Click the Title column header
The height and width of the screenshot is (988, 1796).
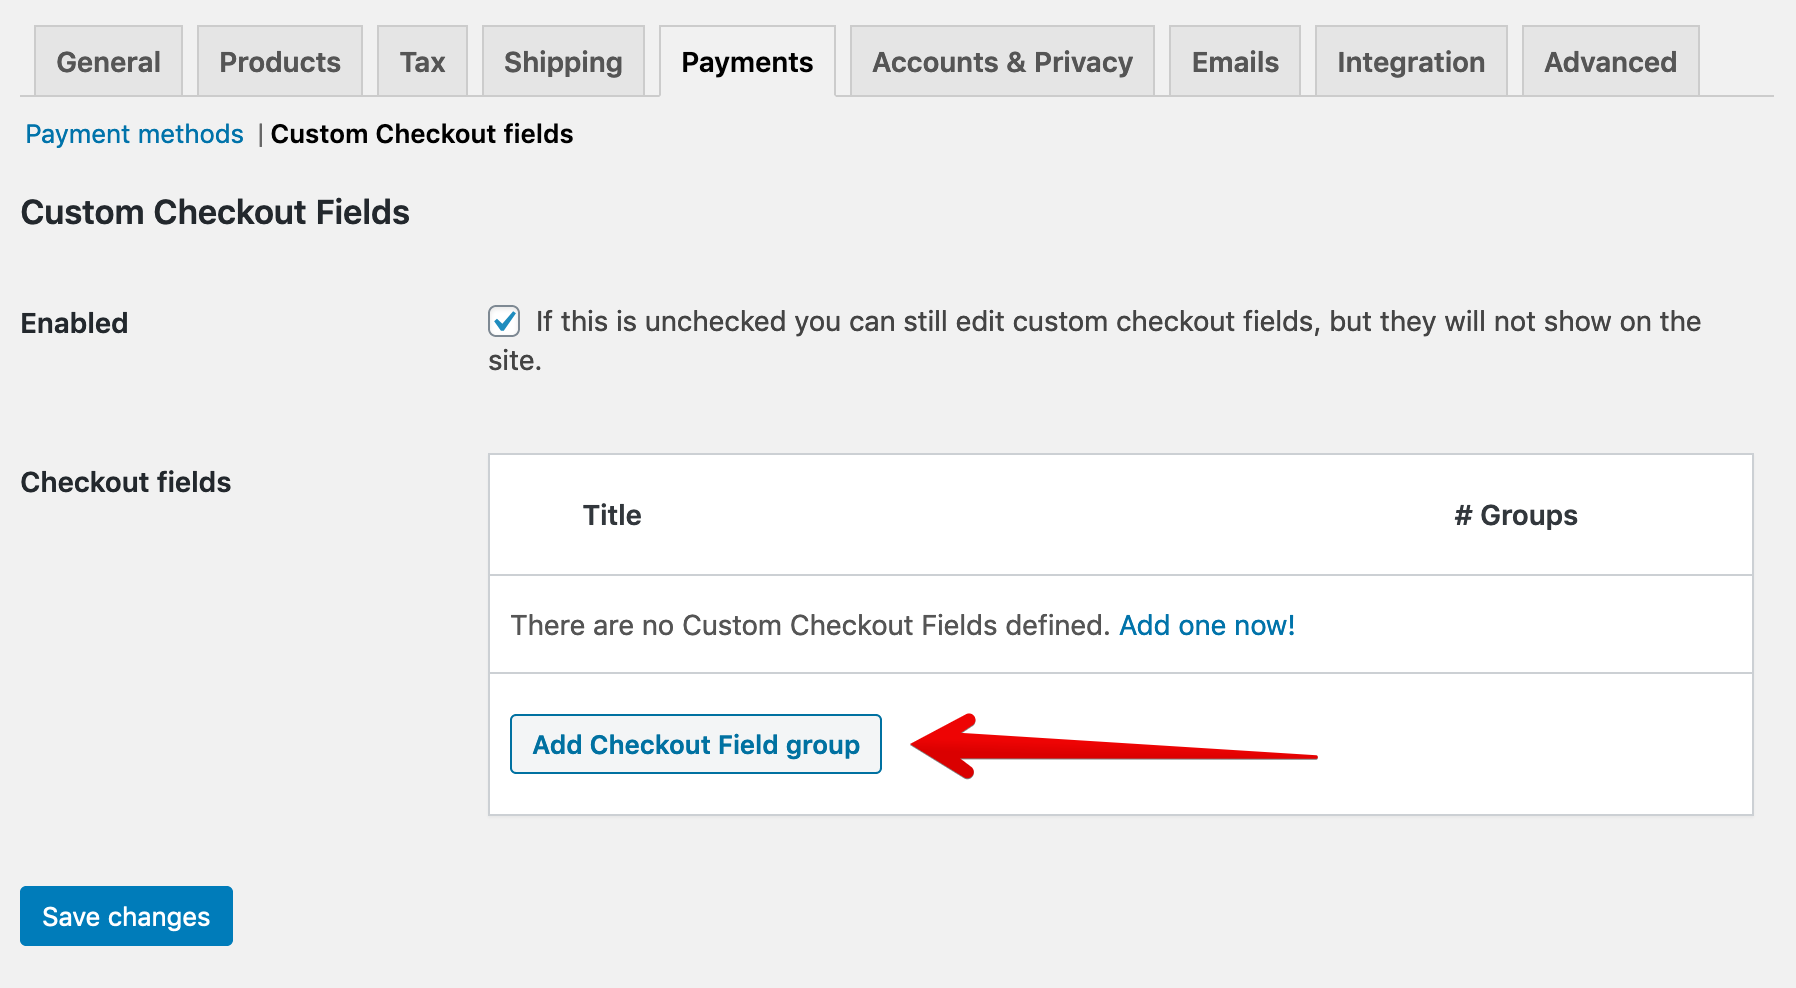tap(612, 515)
